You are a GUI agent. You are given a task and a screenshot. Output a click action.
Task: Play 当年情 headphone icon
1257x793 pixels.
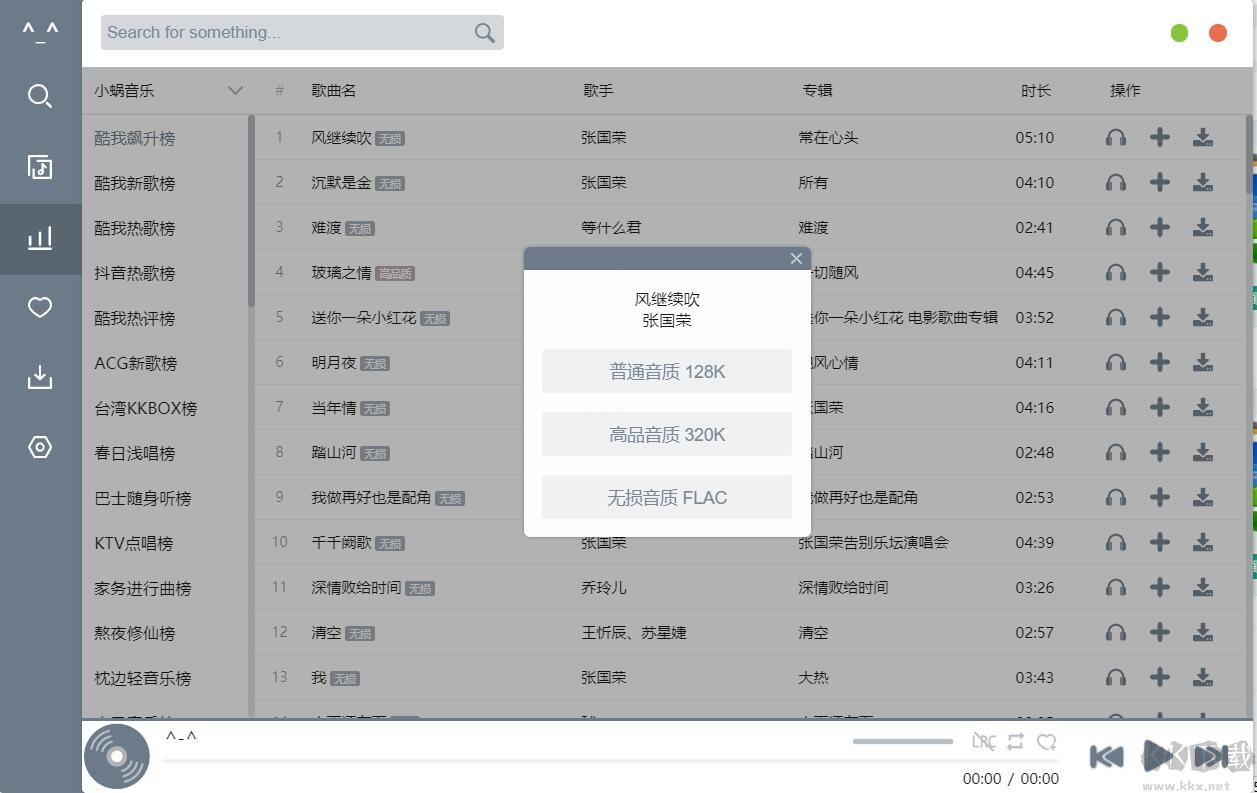click(x=1116, y=408)
